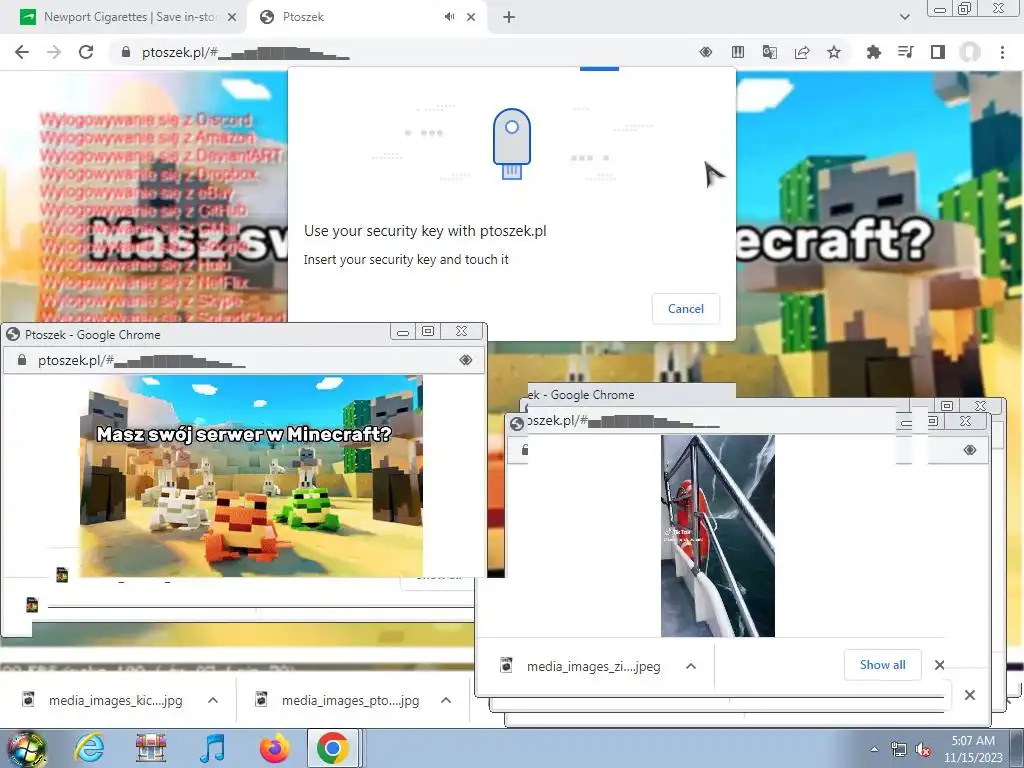This screenshot has width=1024, height=768.
Task: Close the Ptoszek popup window
Action: (461, 332)
